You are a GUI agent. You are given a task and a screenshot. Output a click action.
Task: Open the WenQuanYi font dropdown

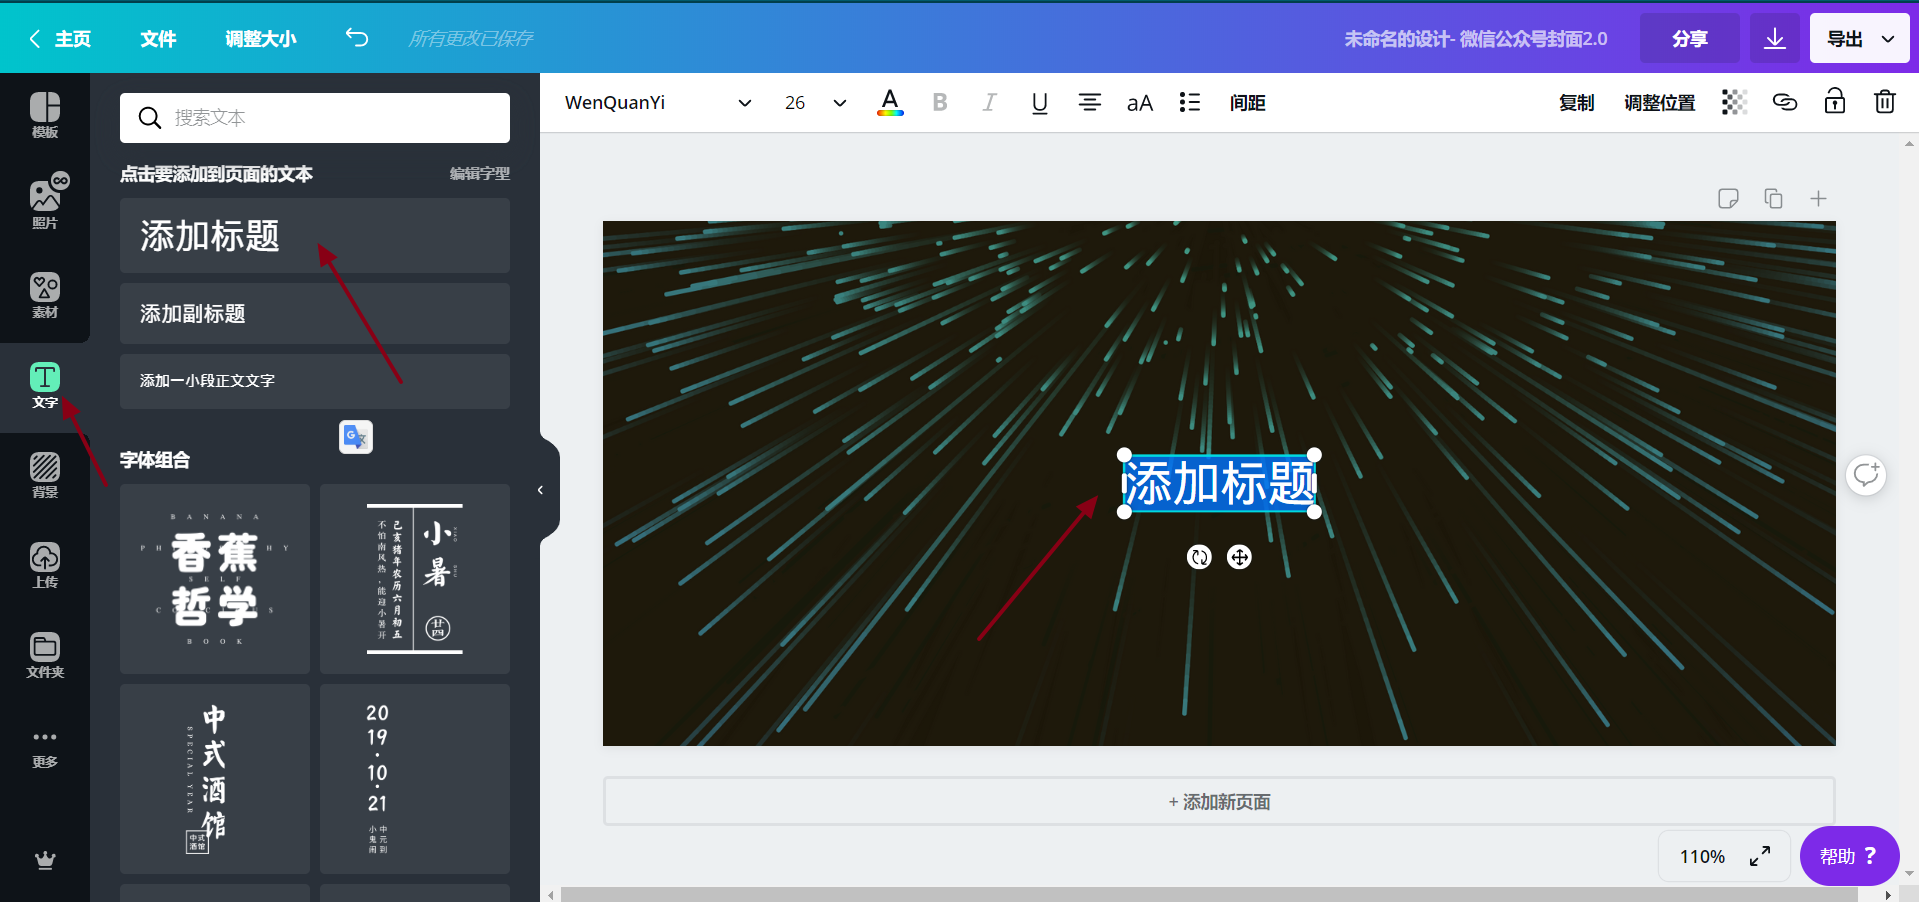658,102
